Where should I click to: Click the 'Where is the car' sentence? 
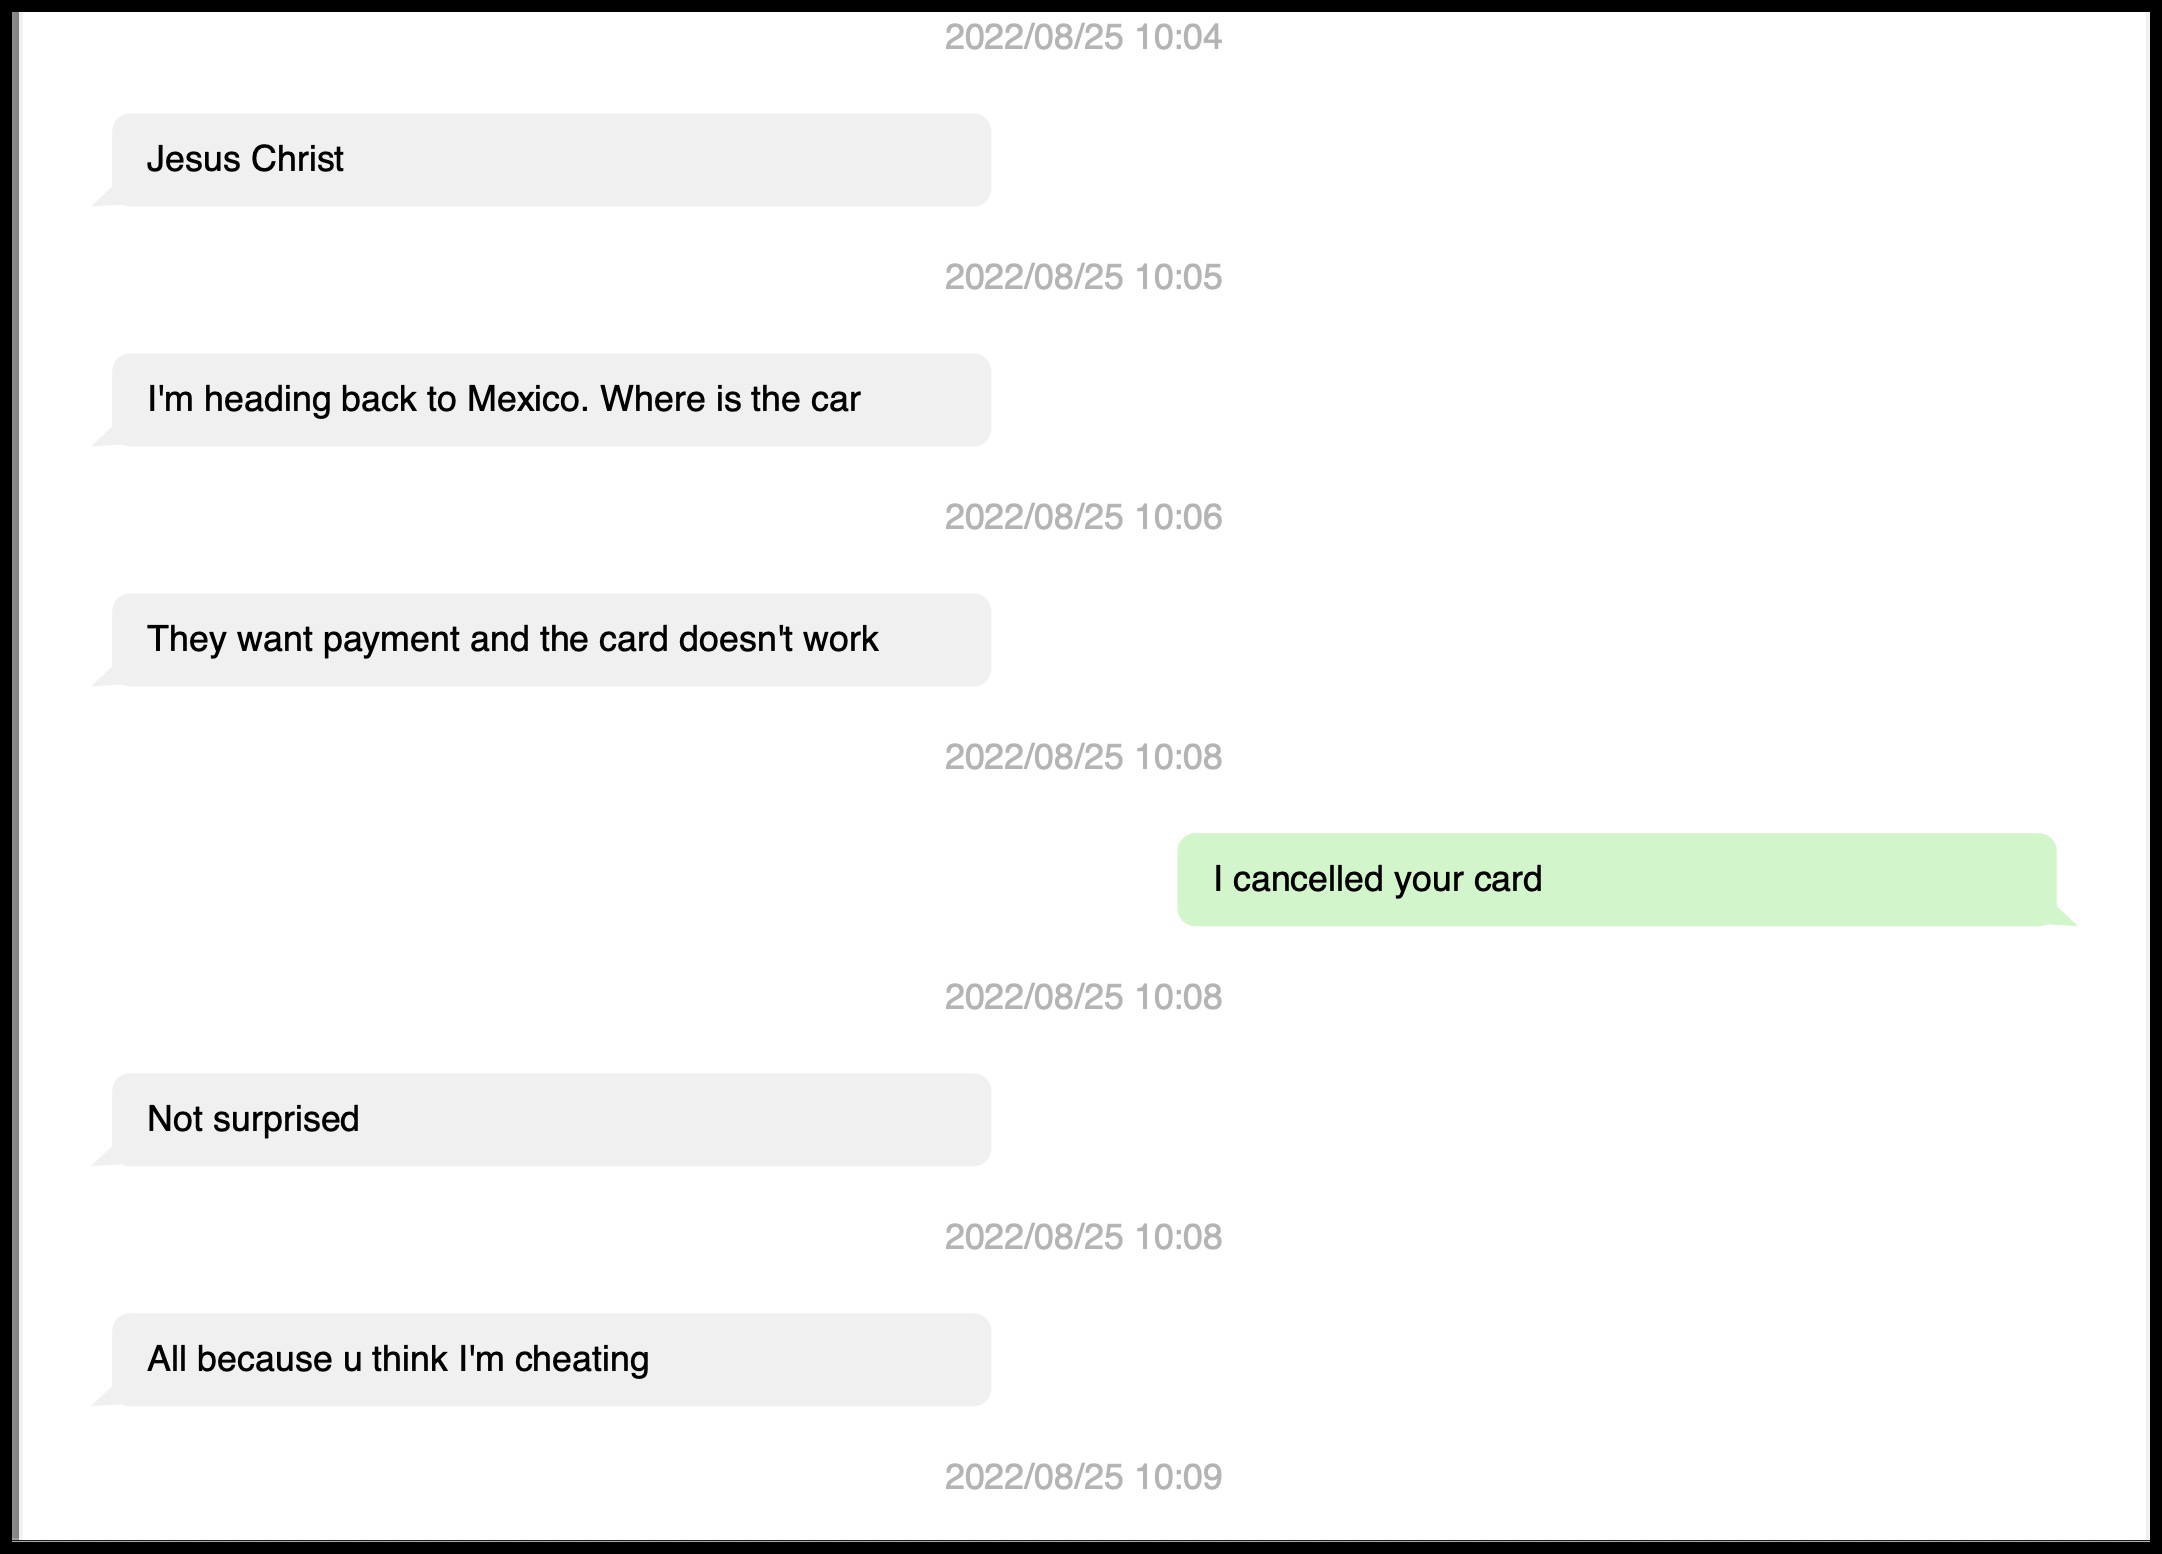tap(730, 400)
